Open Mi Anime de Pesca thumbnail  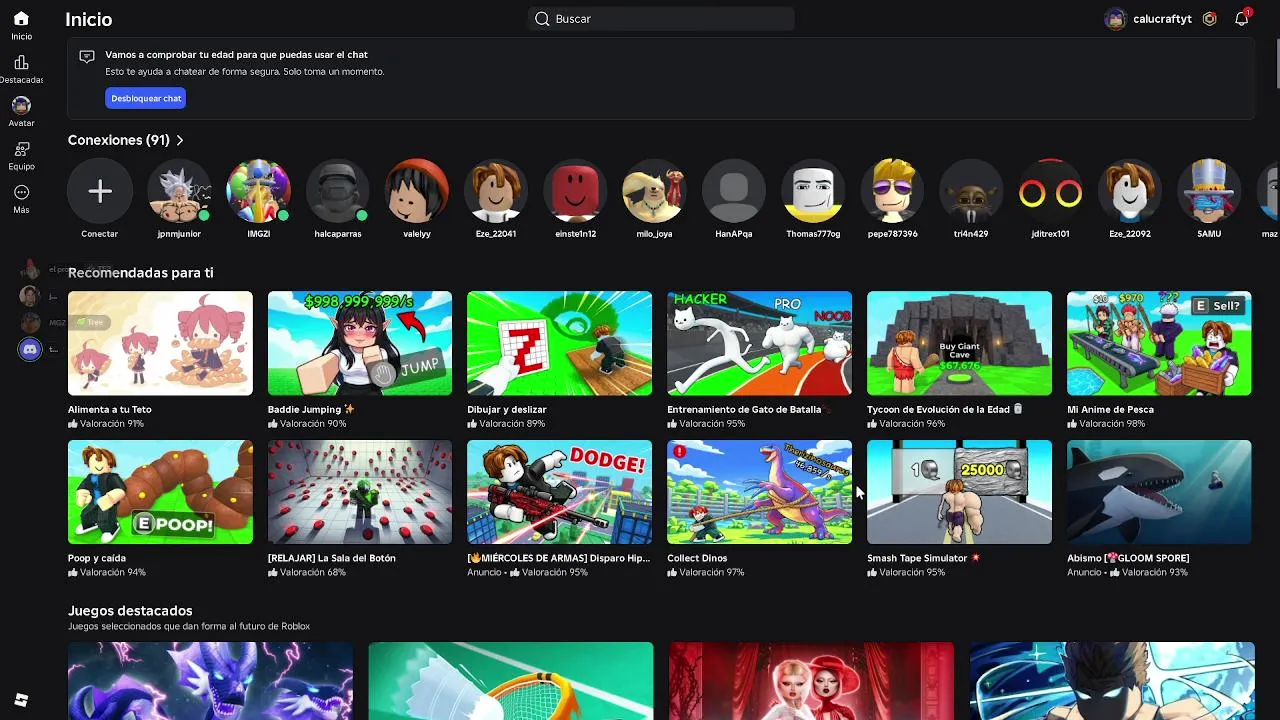(1159, 343)
